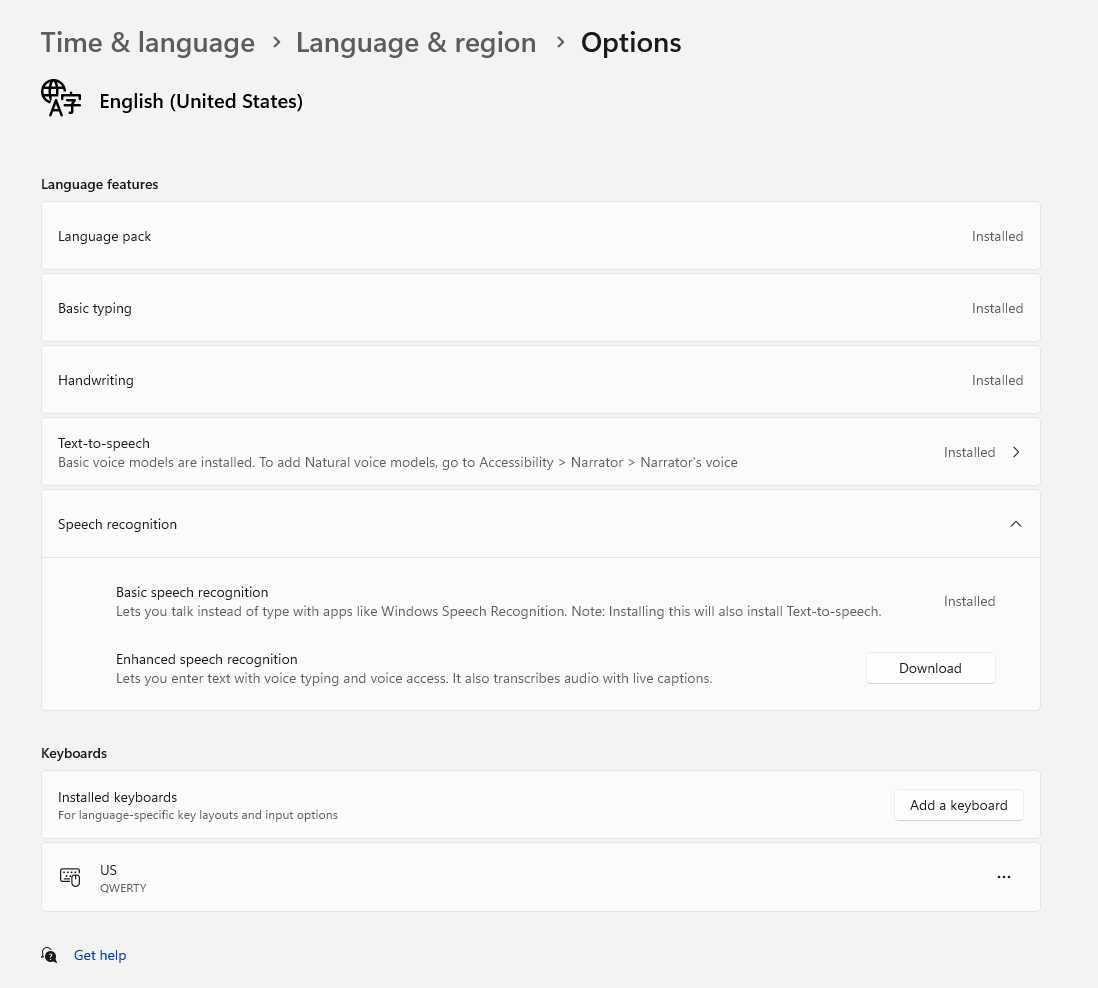
Task: Click the Get help headset icon
Action: pyautogui.click(x=49, y=955)
